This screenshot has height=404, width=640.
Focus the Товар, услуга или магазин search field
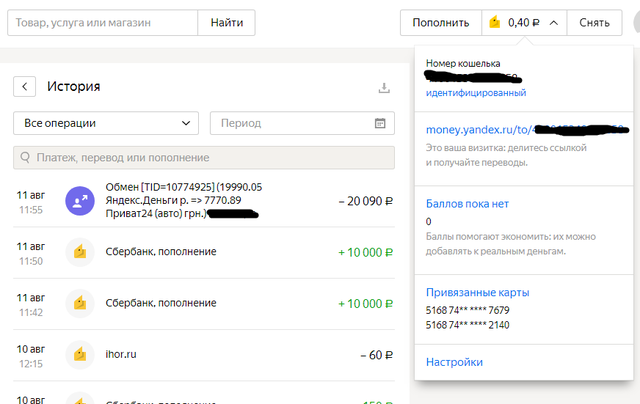102,23
